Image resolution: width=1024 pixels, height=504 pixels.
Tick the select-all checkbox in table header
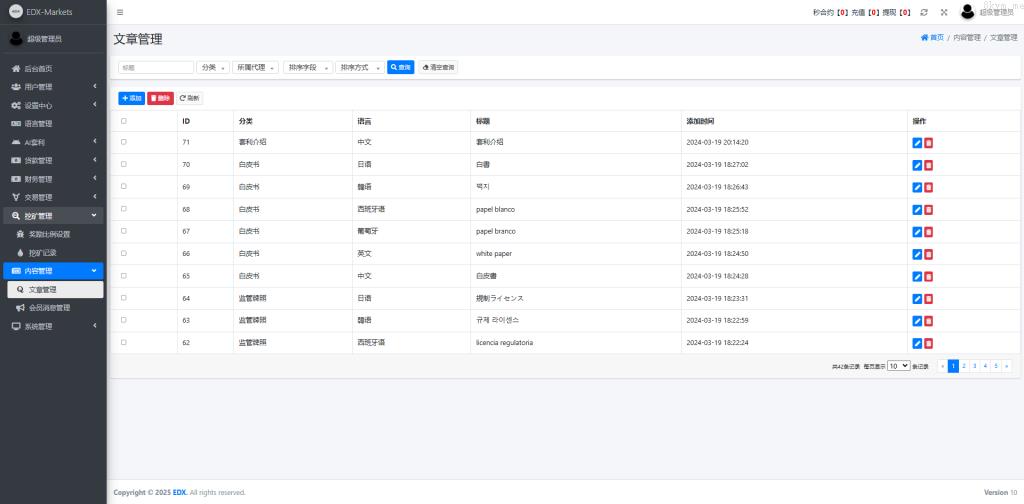click(124, 121)
